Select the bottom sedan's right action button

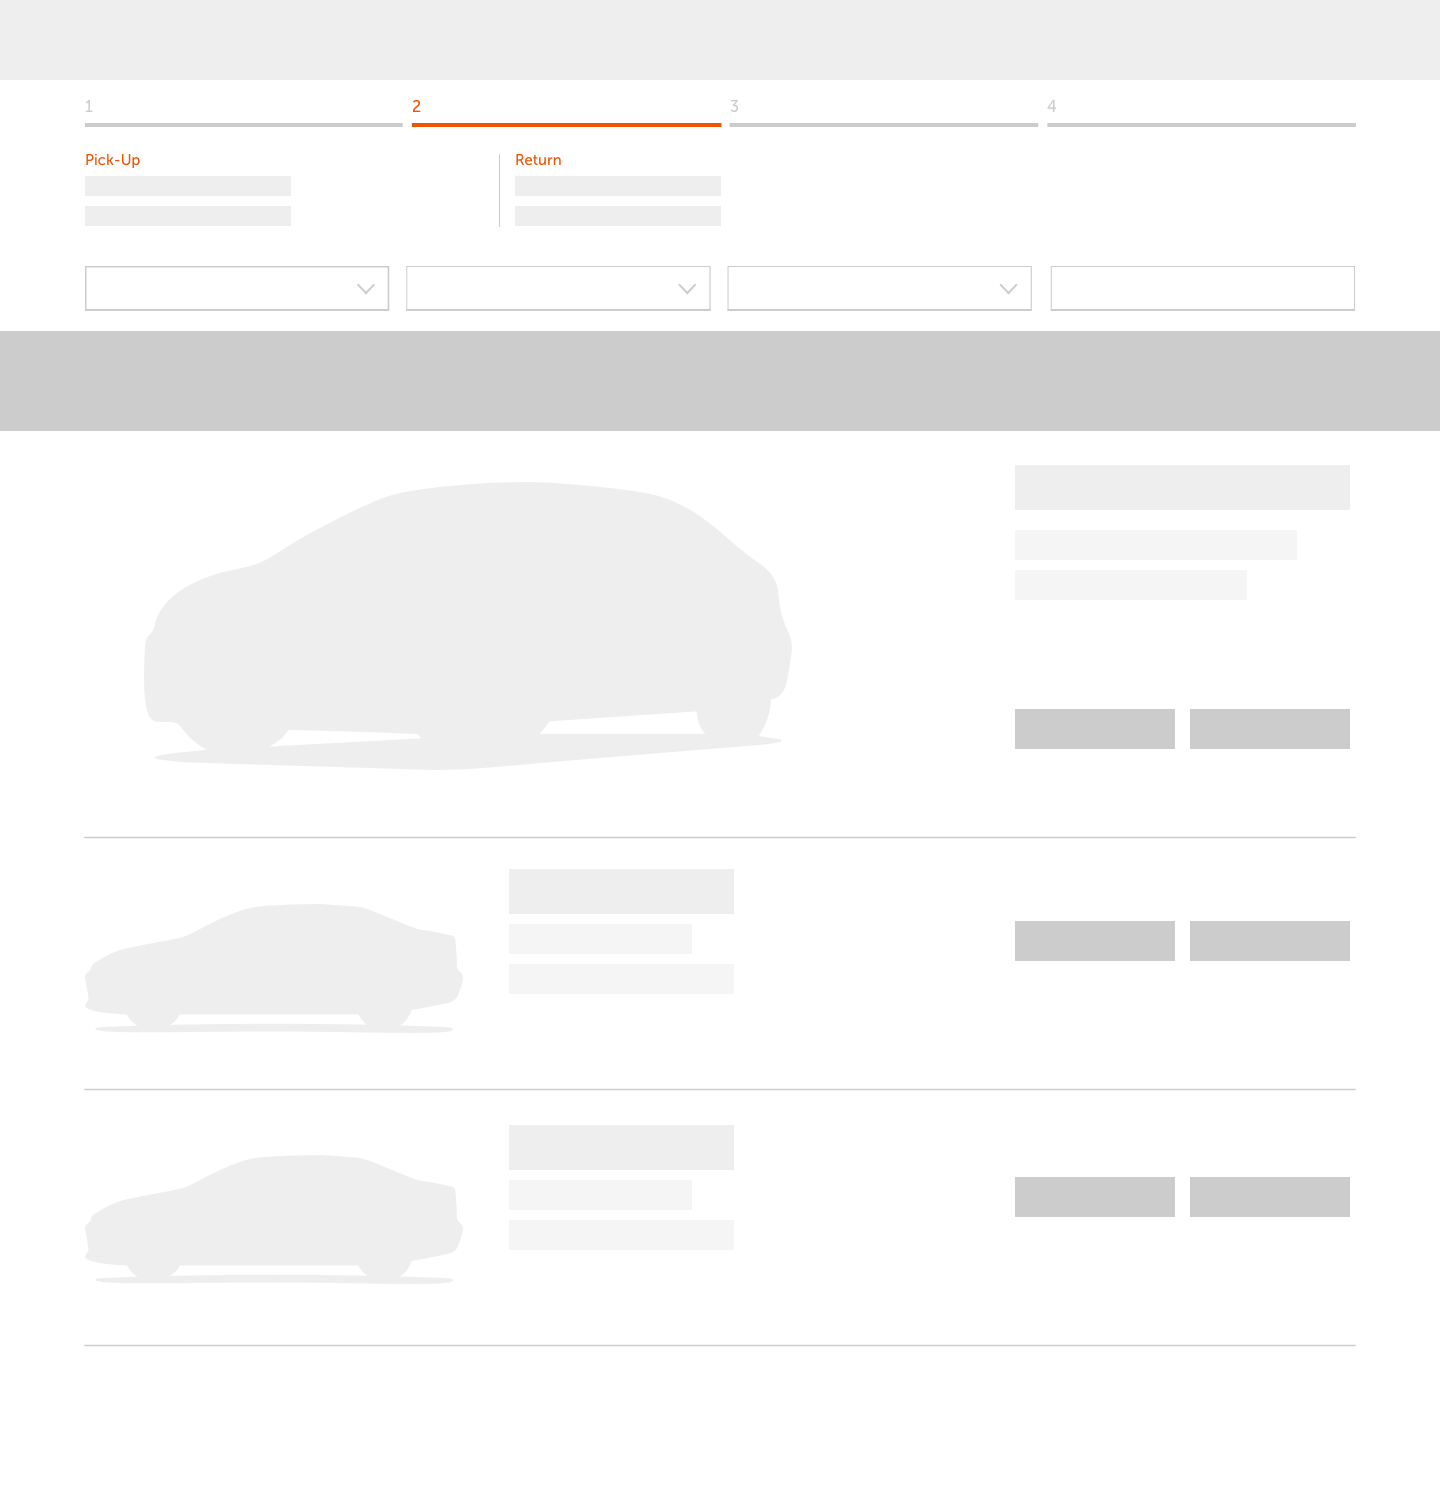1270,1197
